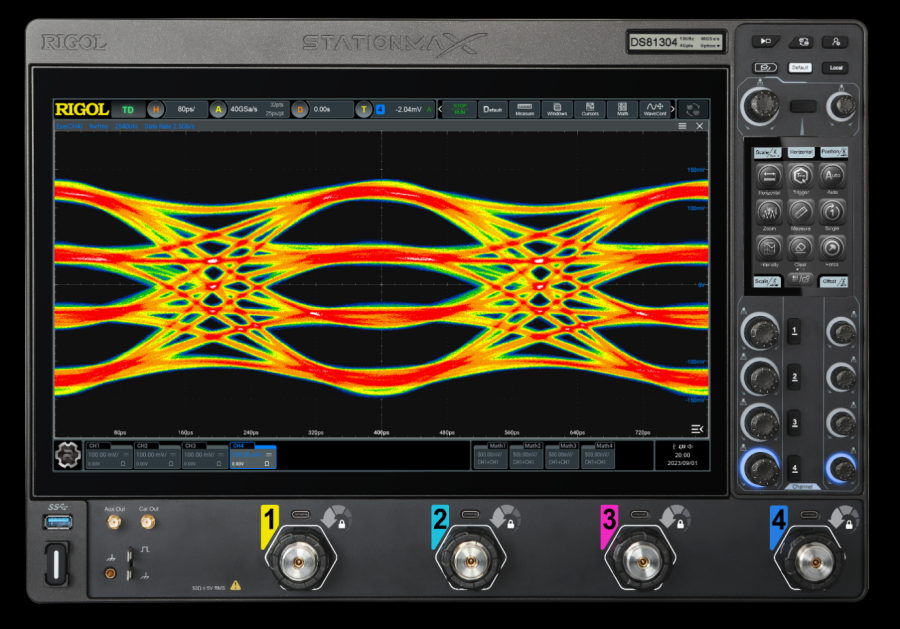
Task: Click the Eye(CH4) window title
Action: 69,126
